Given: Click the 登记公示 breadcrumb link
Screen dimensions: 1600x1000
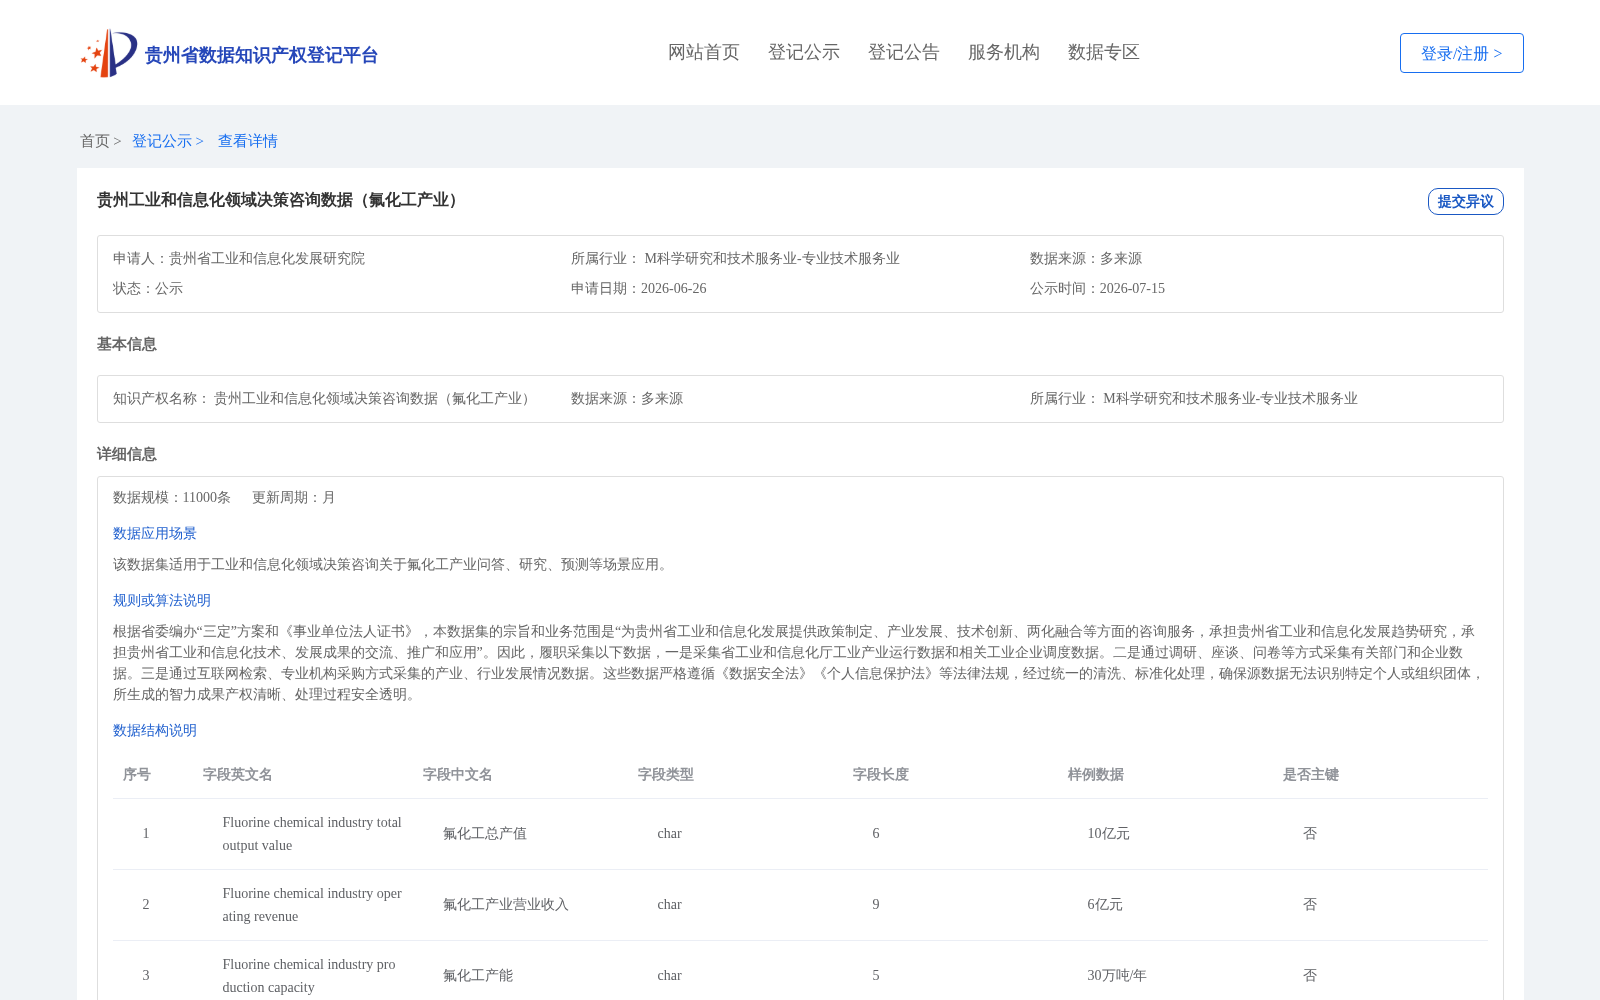Looking at the screenshot, I should click(162, 141).
